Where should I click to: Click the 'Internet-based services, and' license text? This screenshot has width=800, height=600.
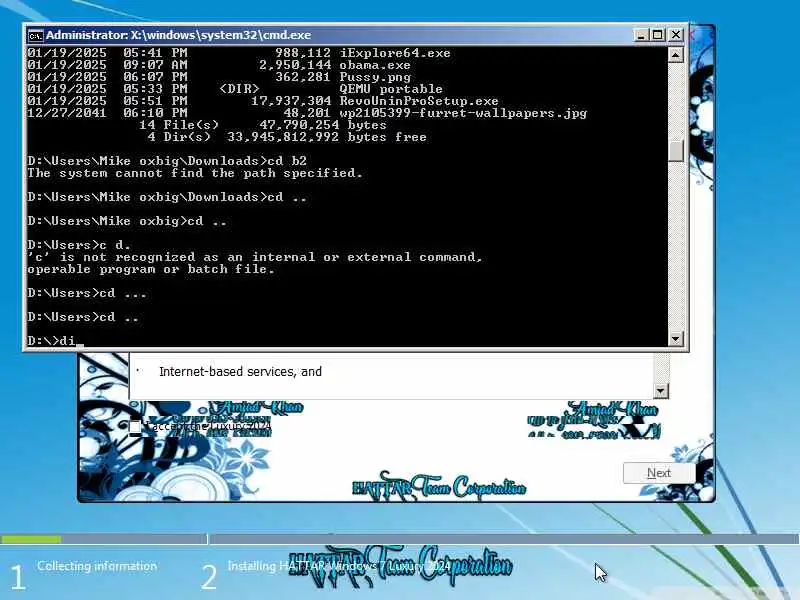point(240,371)
